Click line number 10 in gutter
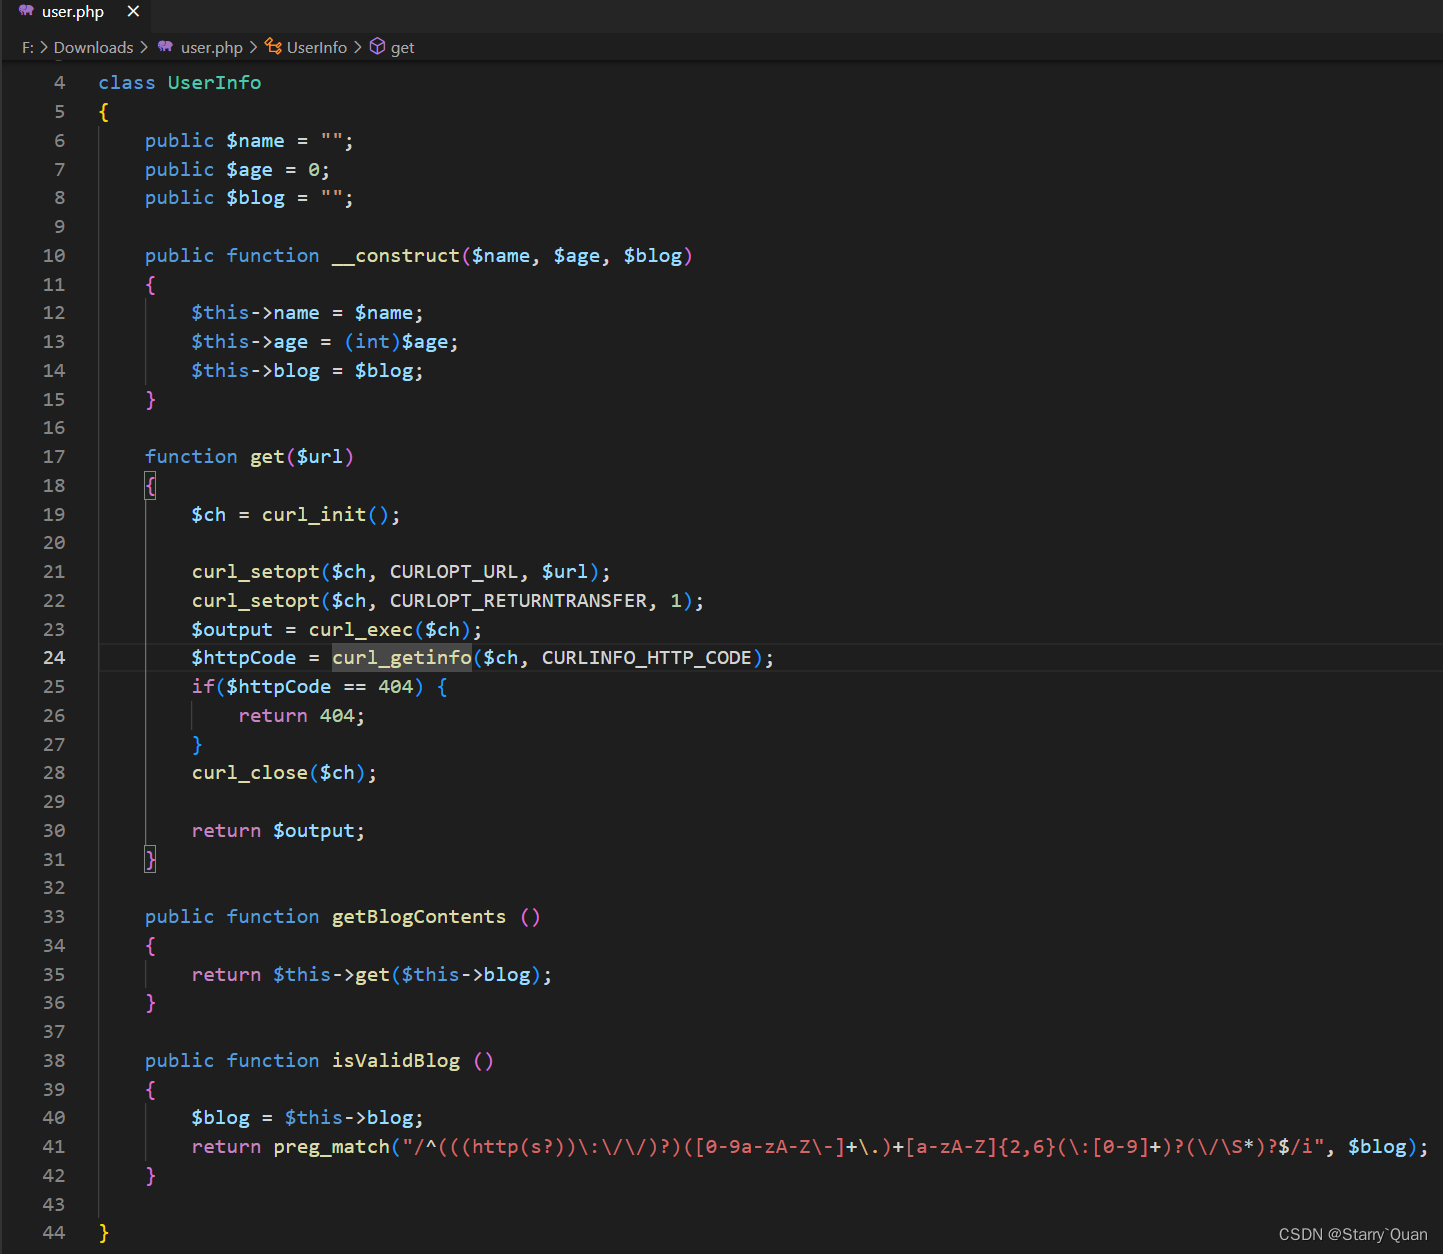This screenshot has width=1443, height=1254. point(54,256)
